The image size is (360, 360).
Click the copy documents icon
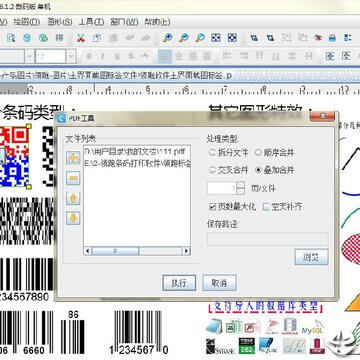(97, 38)
